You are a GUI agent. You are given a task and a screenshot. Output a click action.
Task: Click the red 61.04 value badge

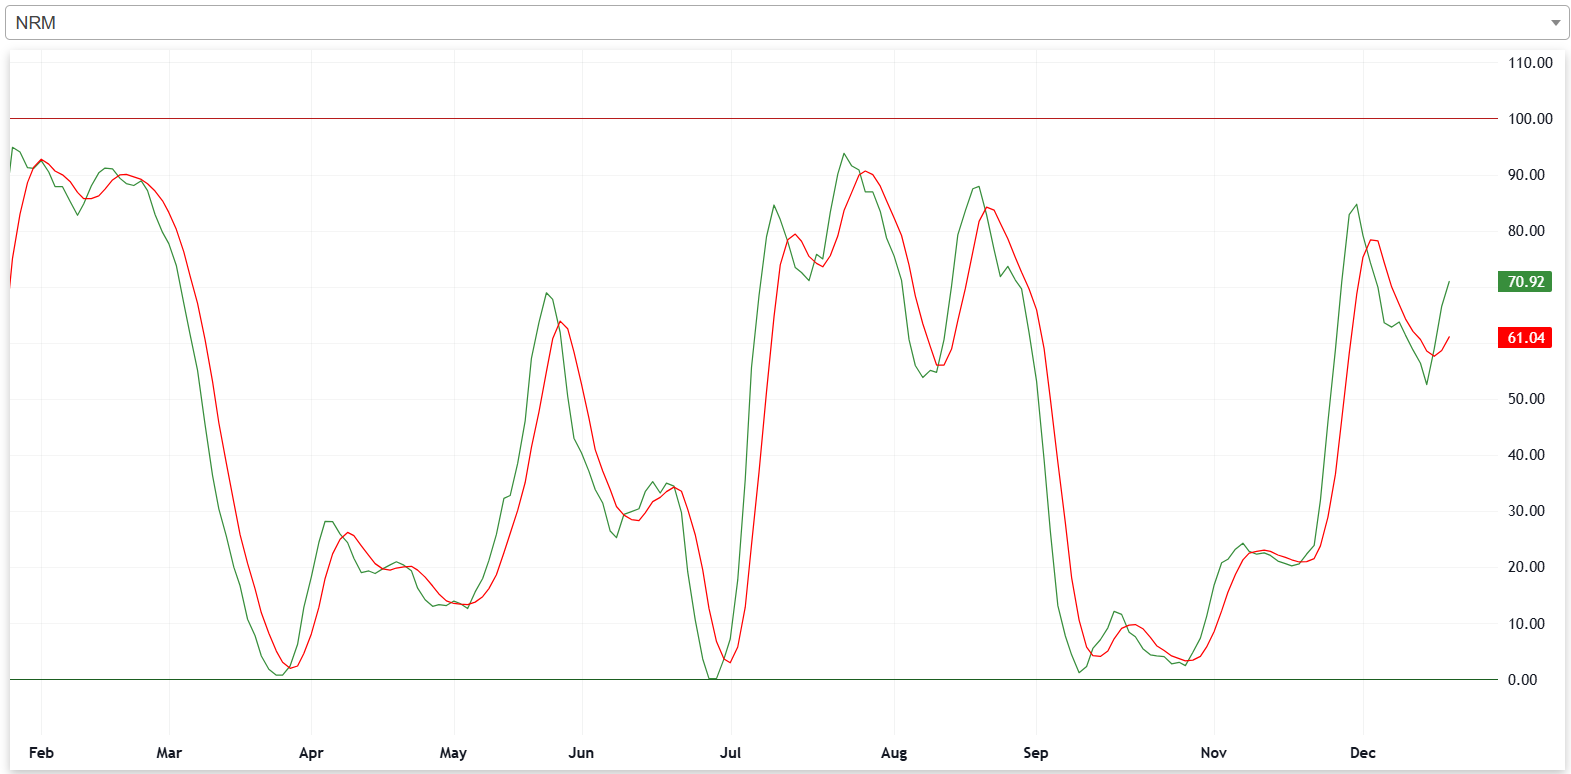1525,338
